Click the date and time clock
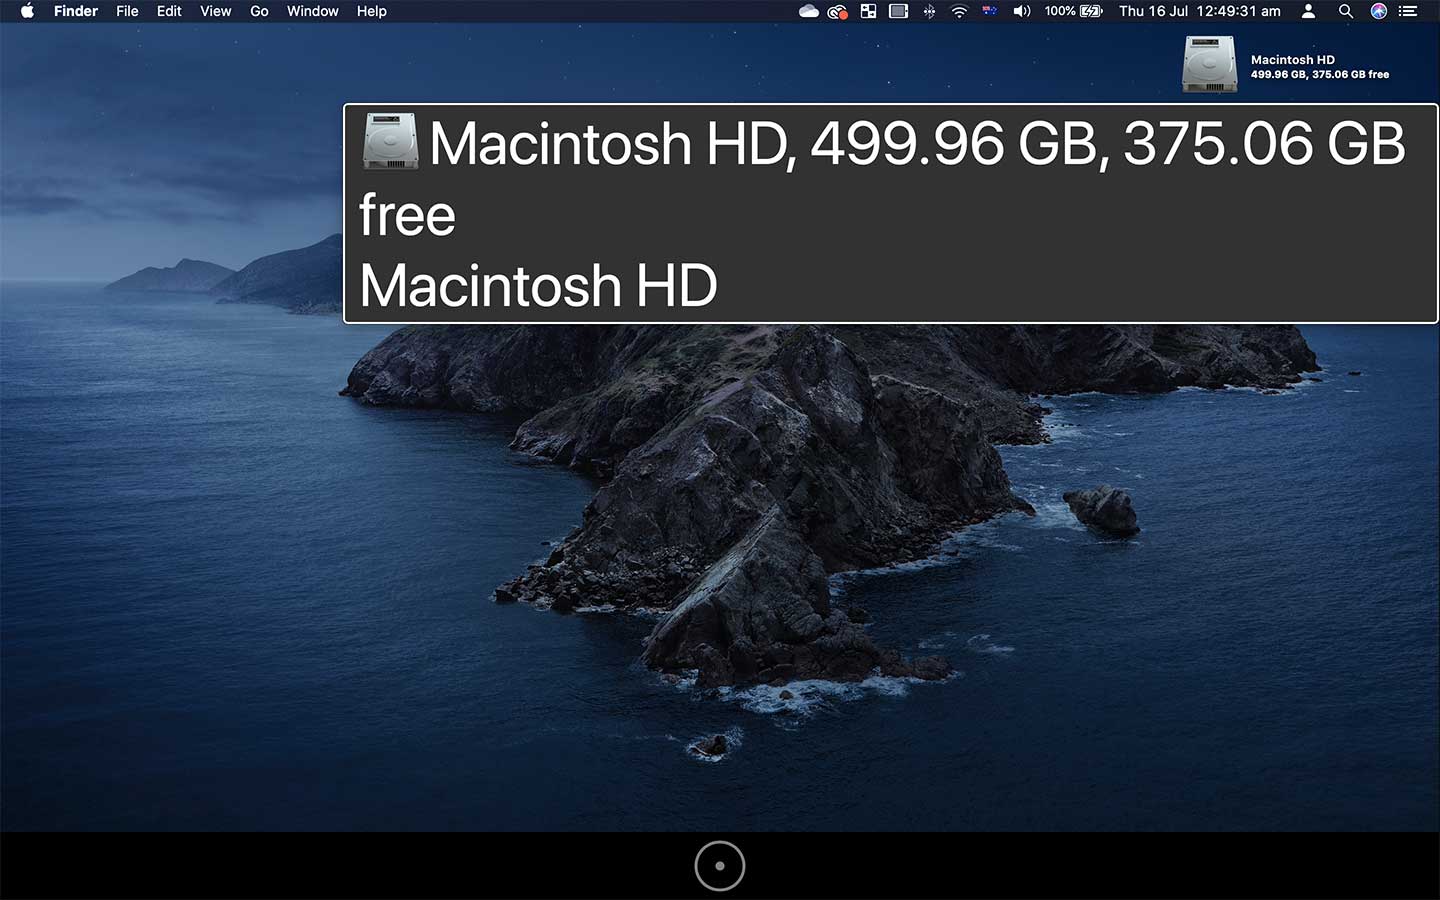The height and width of the screenshot is (900, 1440). 1200,11
